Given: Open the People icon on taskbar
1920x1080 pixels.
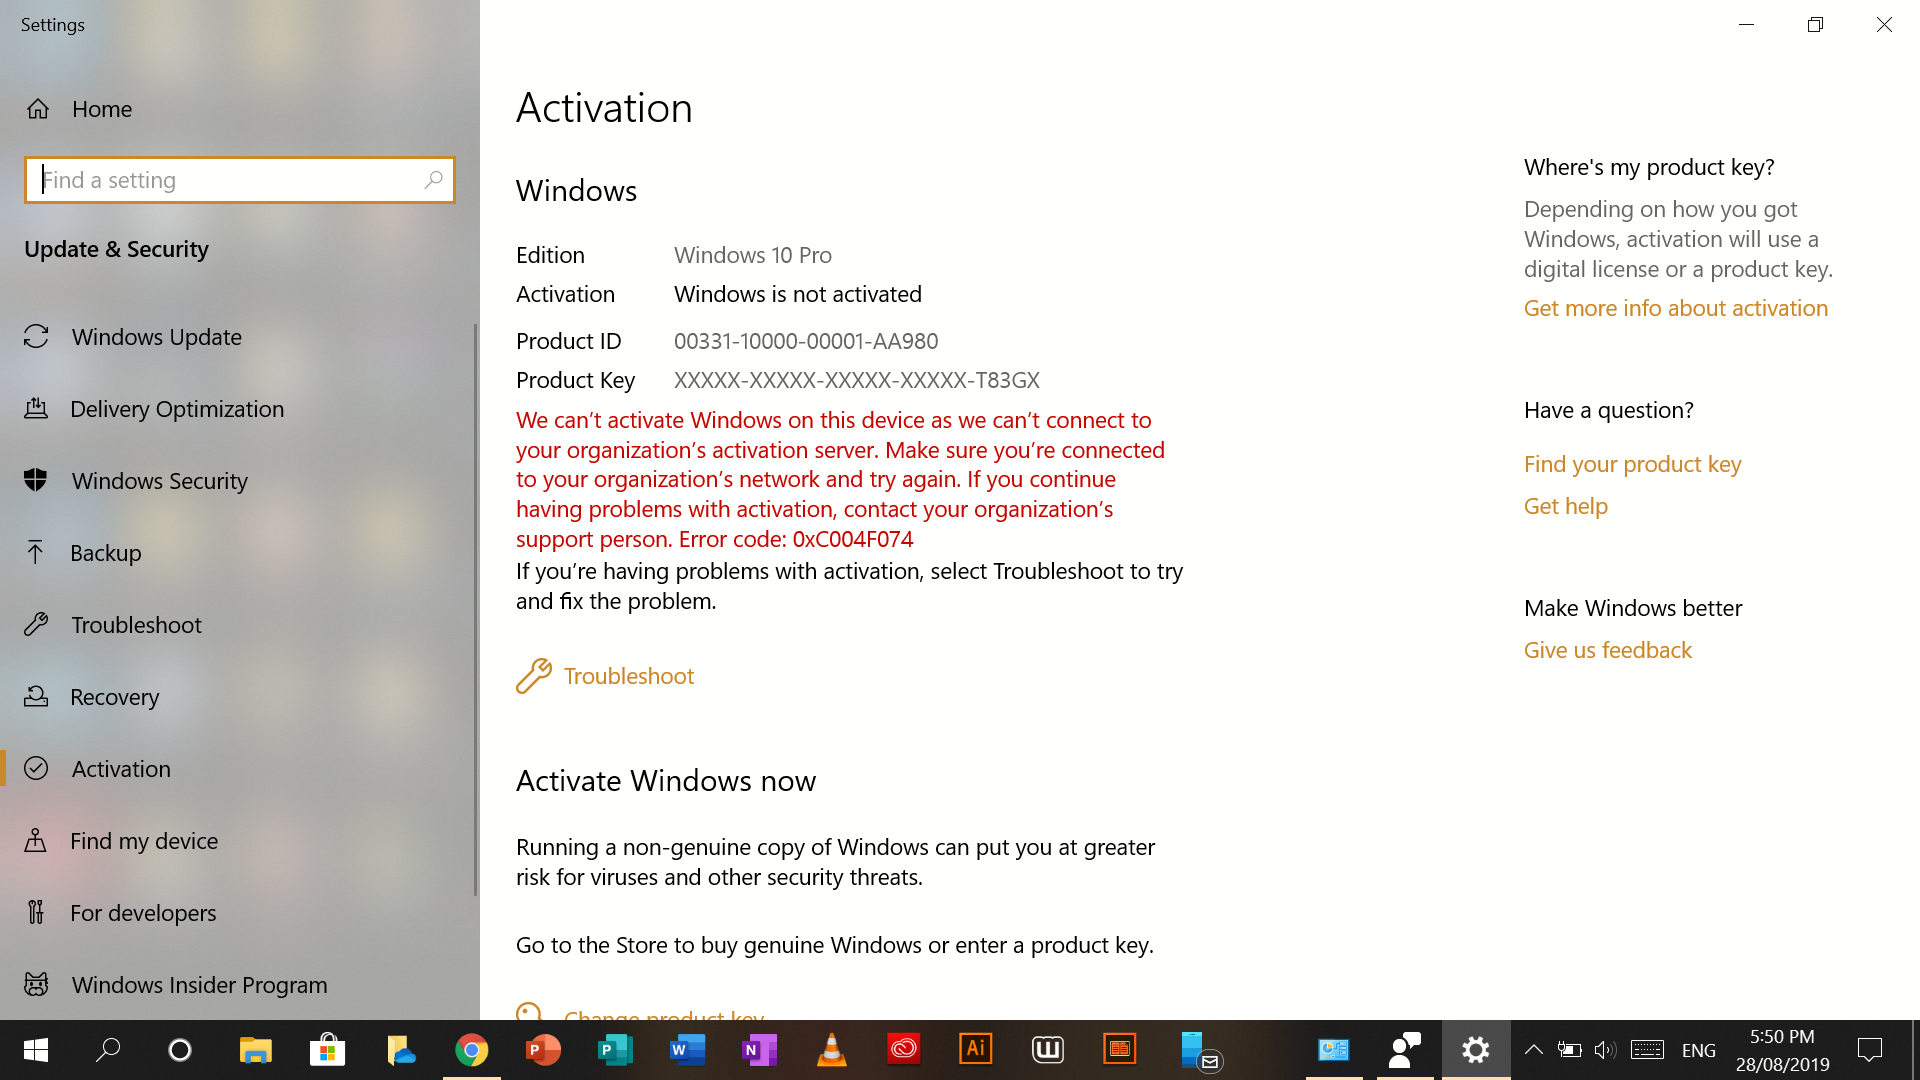Looking at the screenshot, I should 1404,1050.
